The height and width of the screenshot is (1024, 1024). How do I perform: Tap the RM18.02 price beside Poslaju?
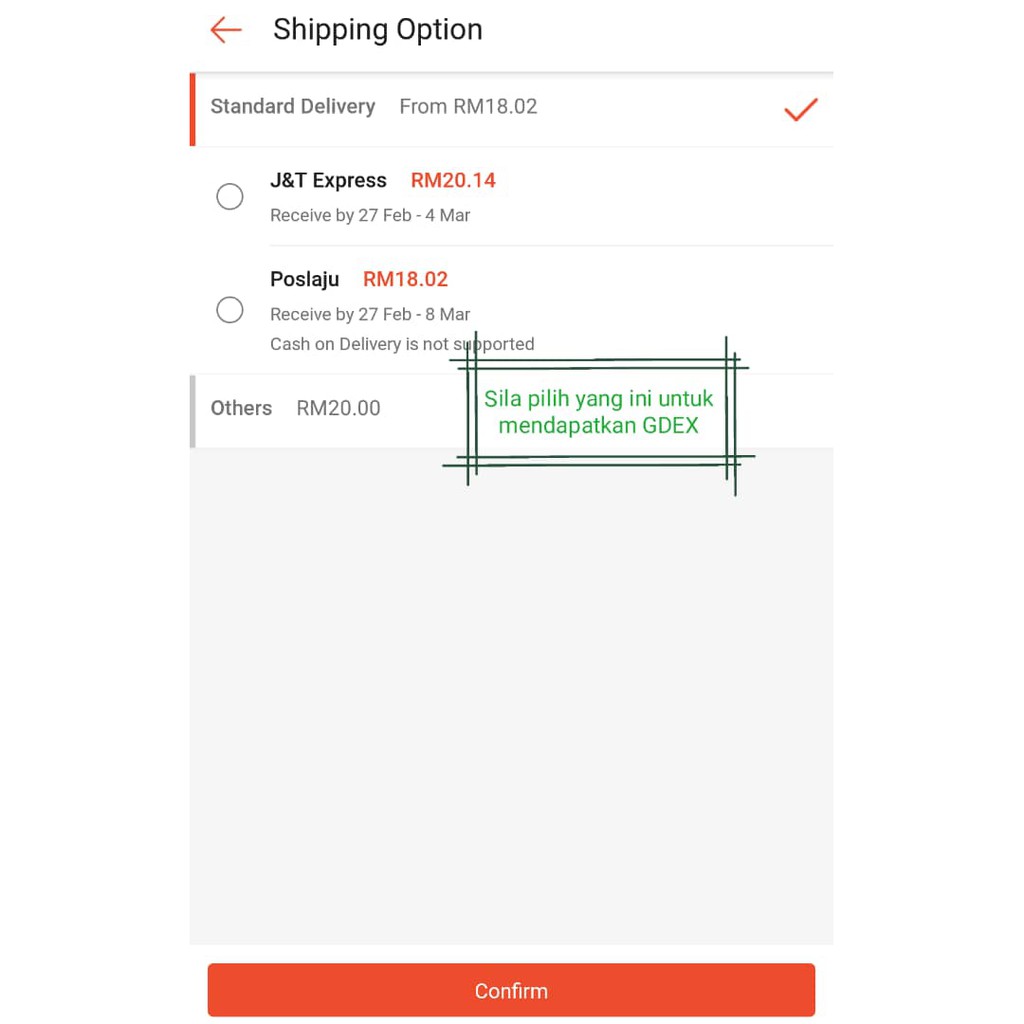[x=405, y=280]
